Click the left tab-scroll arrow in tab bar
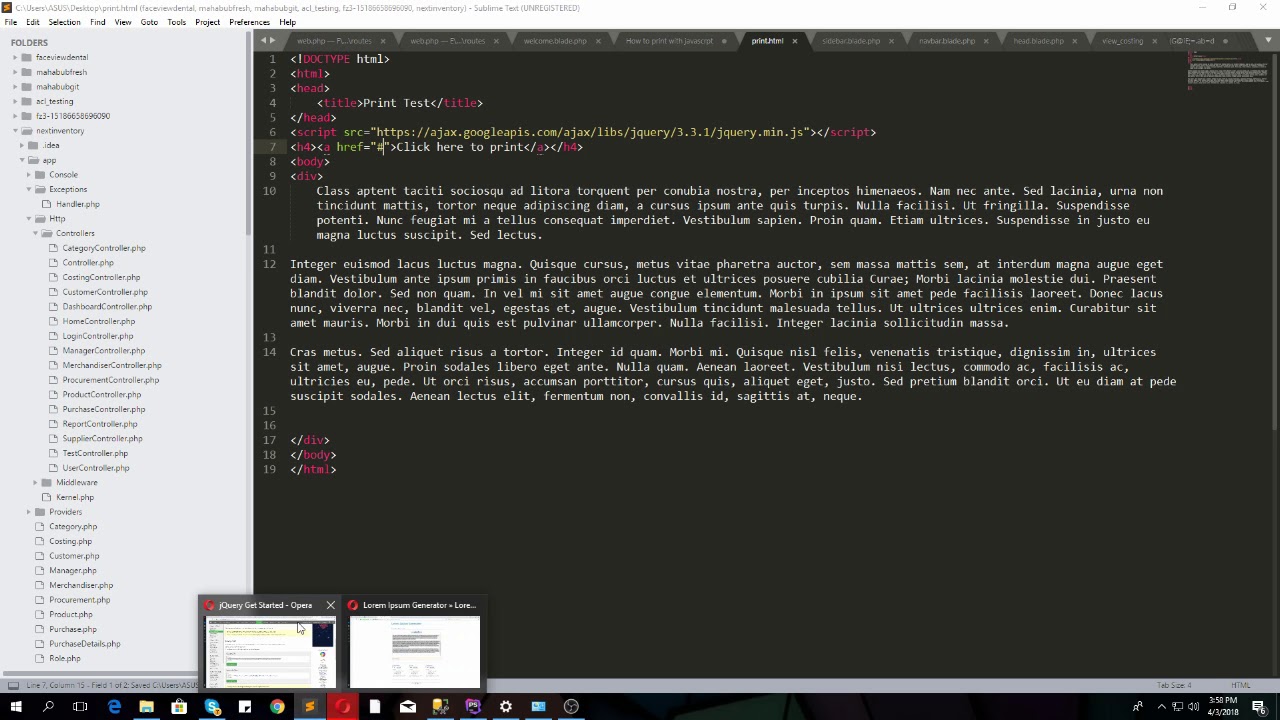This screenshot has width=1280, height=720. pos(263,41)
